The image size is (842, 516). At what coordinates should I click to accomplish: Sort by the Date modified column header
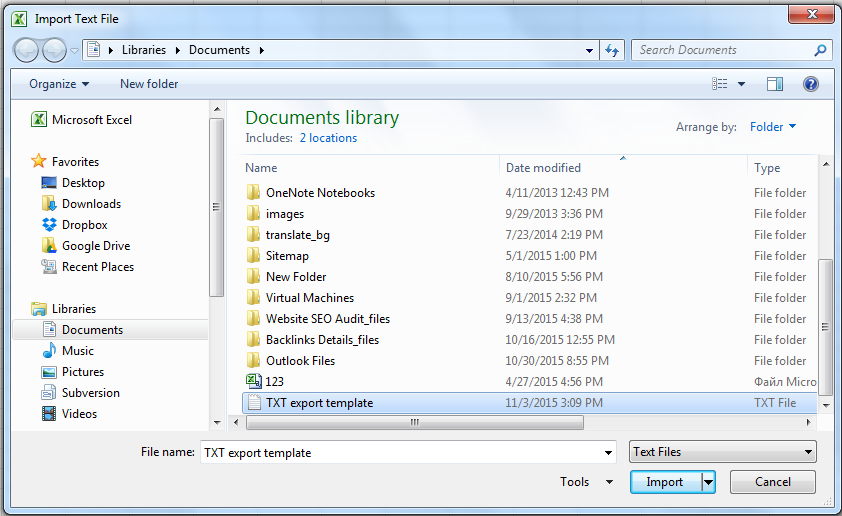coord(543,168)
